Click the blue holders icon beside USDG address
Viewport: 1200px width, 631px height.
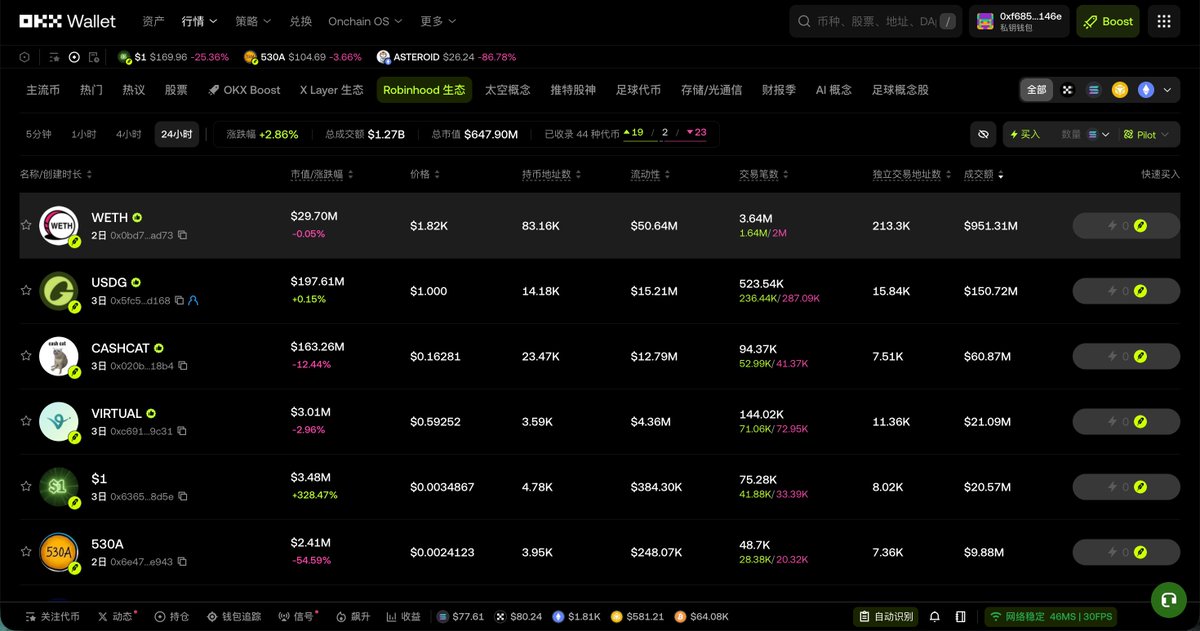click(x=193, y=301)
